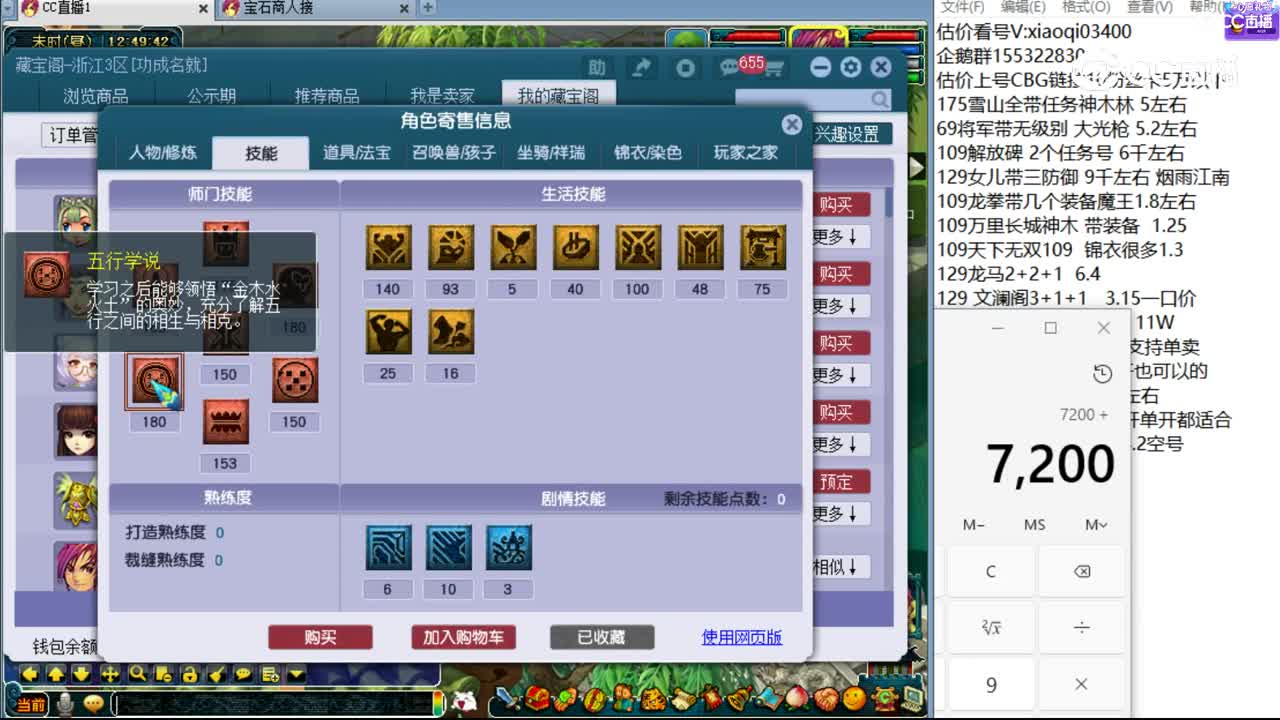This screenshot has width=1280, height=720.
Task: Open the treasure chest icon in the shortcut bar
Action: click(538, 698)
